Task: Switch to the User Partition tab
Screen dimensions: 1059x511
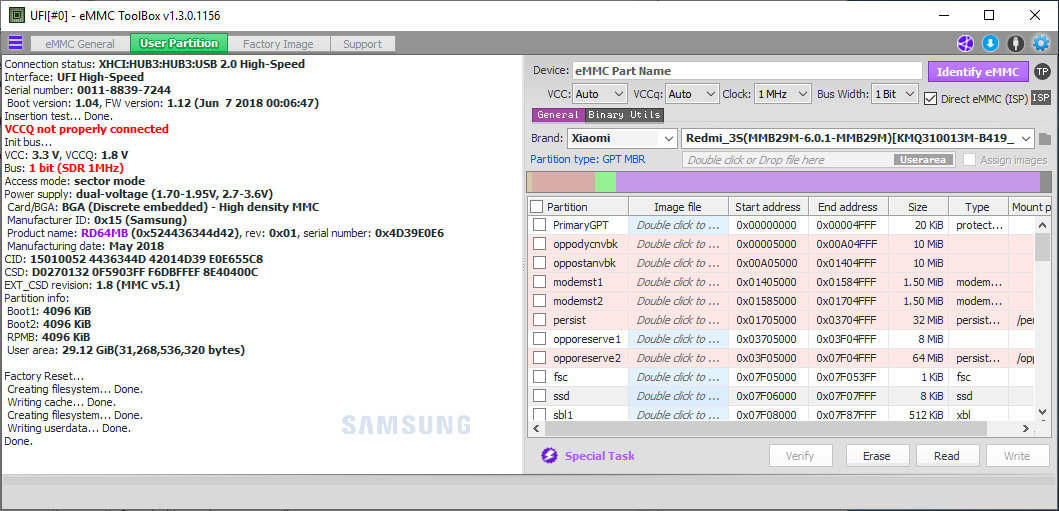Action: click(179, 43)
